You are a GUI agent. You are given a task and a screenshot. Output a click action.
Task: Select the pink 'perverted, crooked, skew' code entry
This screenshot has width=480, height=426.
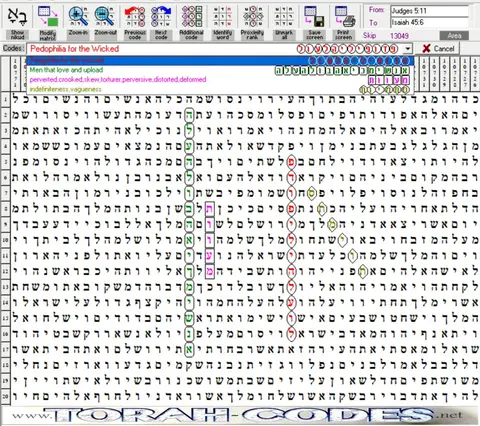[220, 80]
